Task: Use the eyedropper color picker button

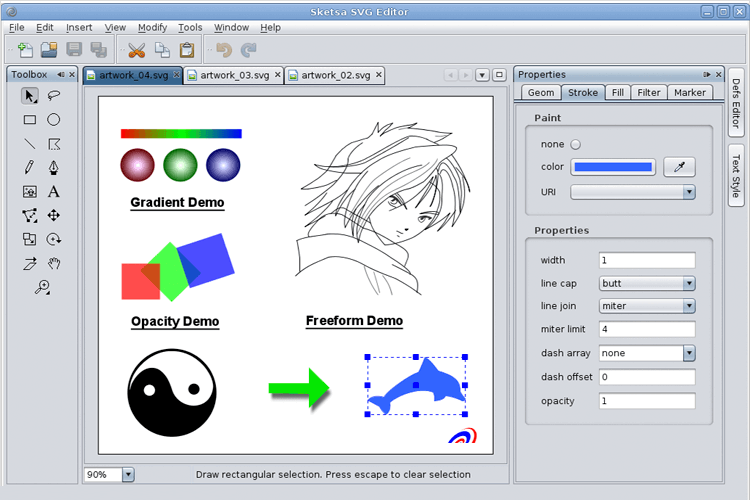Action: (x=679, y=167)
